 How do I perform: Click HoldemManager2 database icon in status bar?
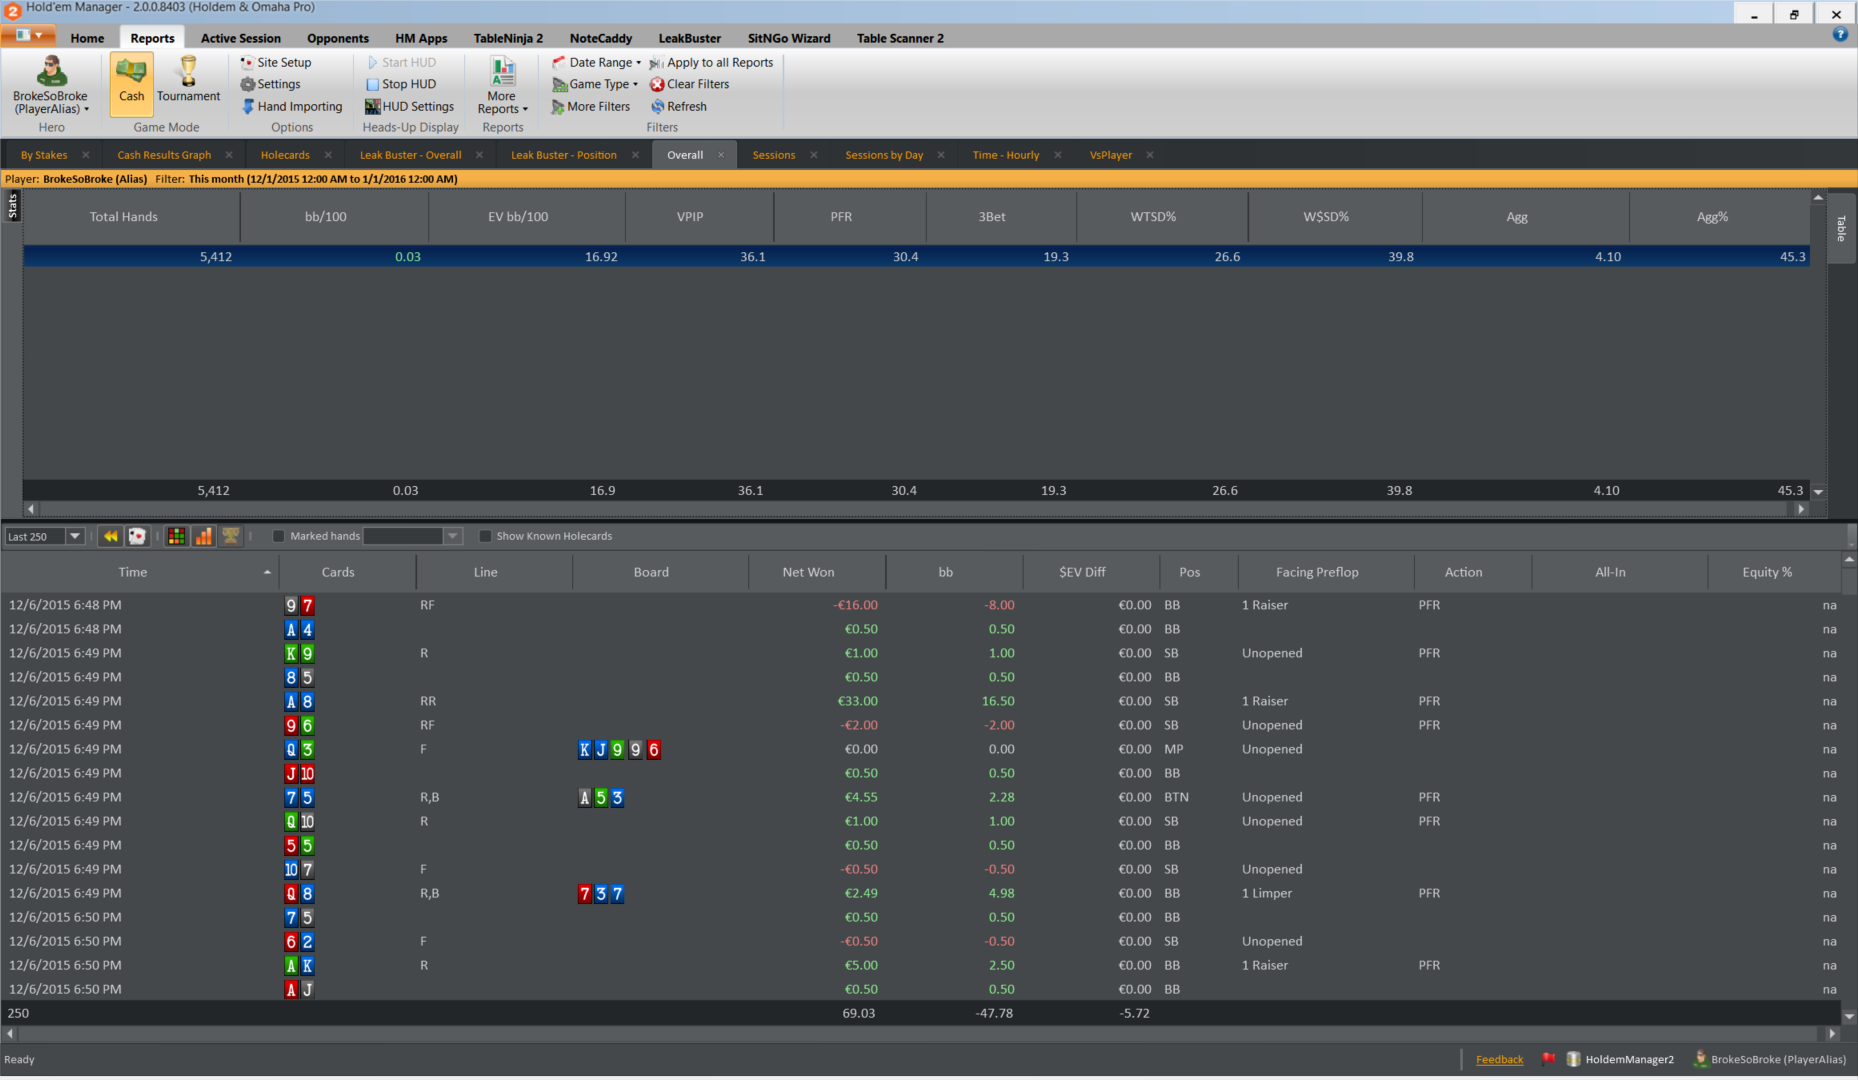[x=1573, y=1059]
